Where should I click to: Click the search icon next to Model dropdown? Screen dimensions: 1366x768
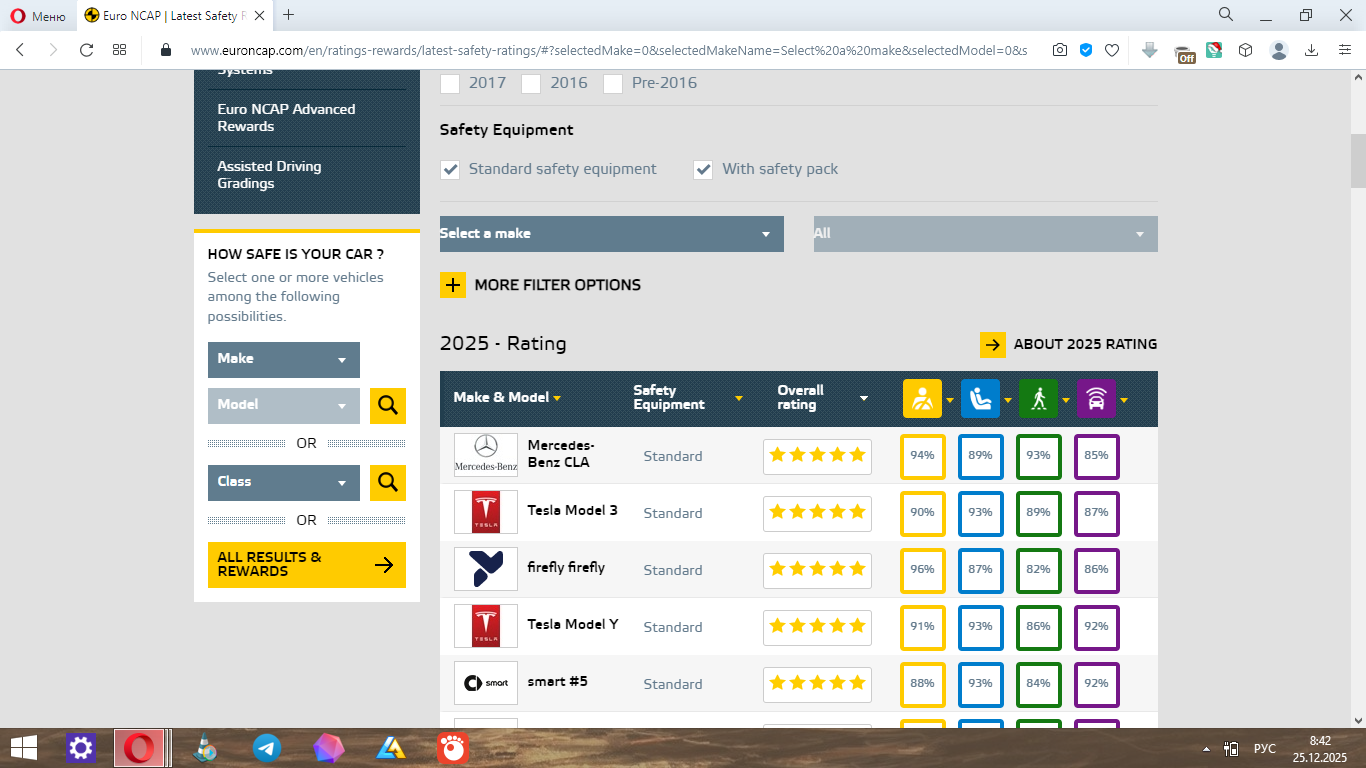click(x=388, y=406)
